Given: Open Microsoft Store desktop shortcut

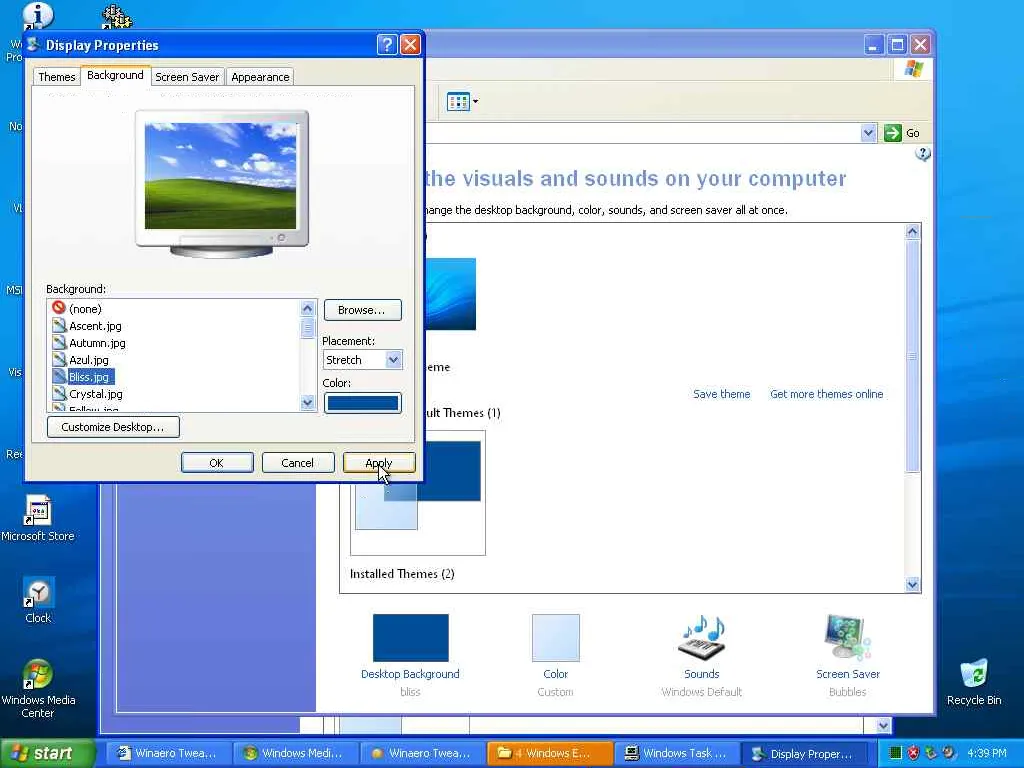Looking at the screenshot, I should [38, 519].
